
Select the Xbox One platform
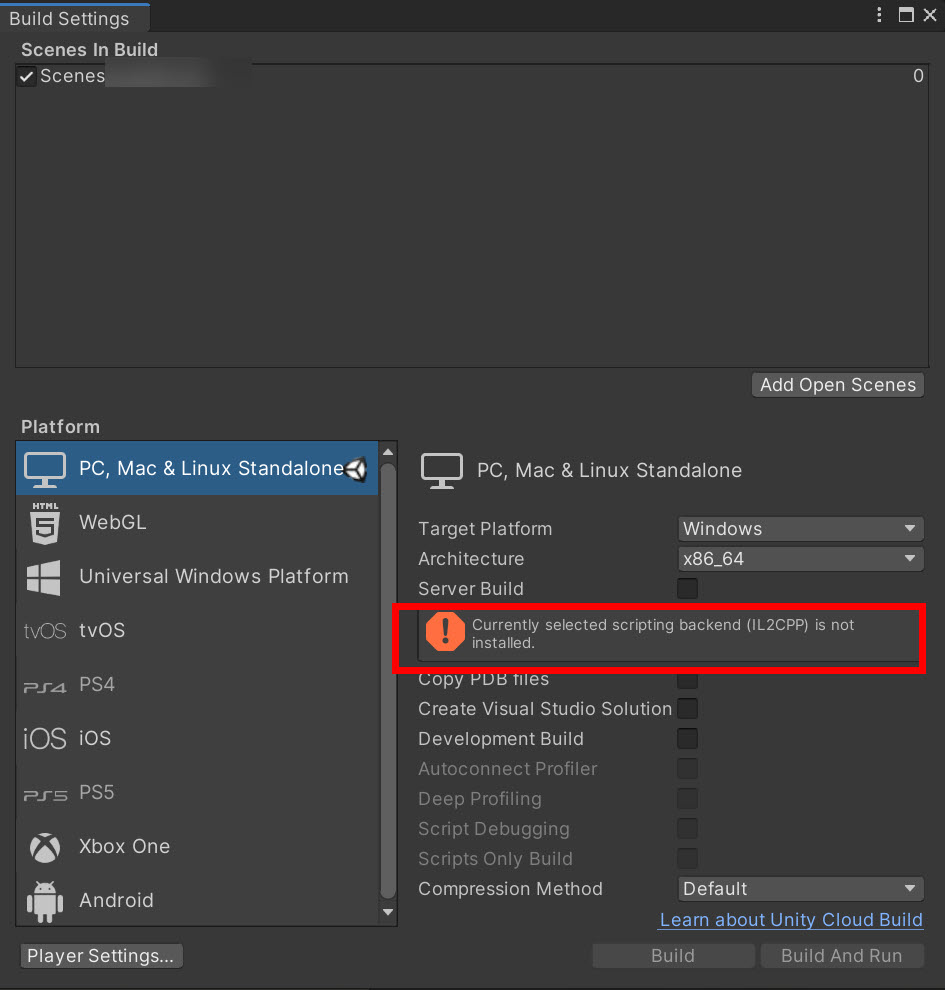tap(197, 847)
